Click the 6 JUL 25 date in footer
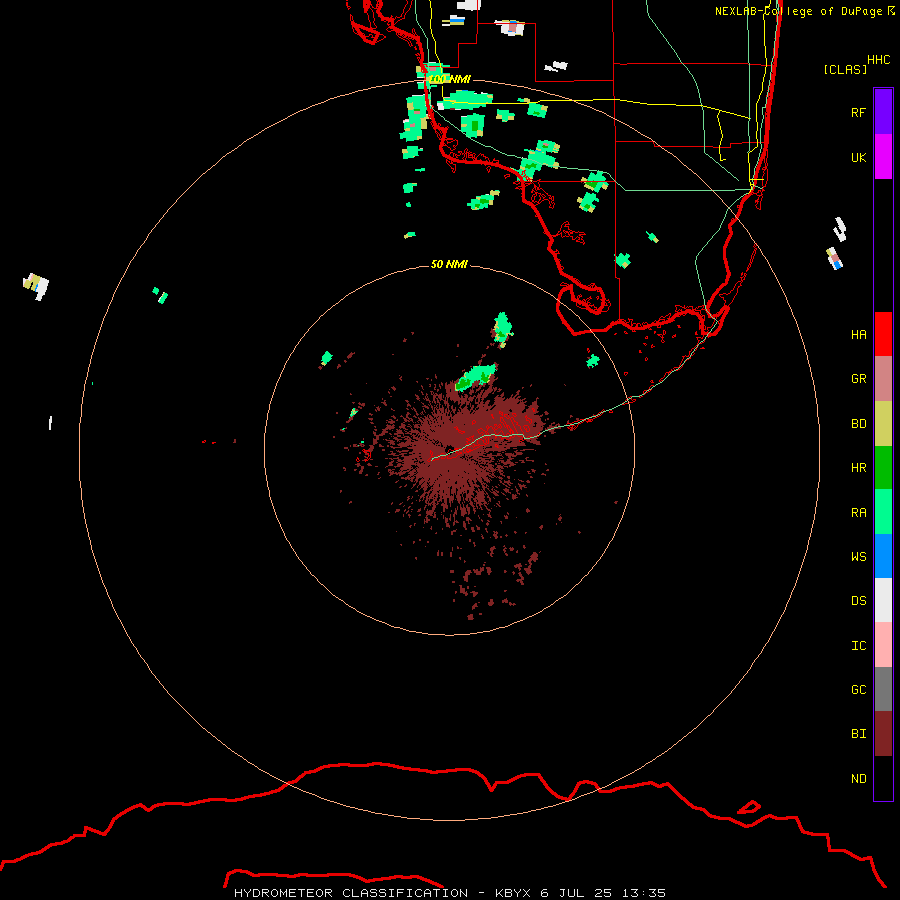The width and height of the screenshot is (900, 900). [576, 893]
